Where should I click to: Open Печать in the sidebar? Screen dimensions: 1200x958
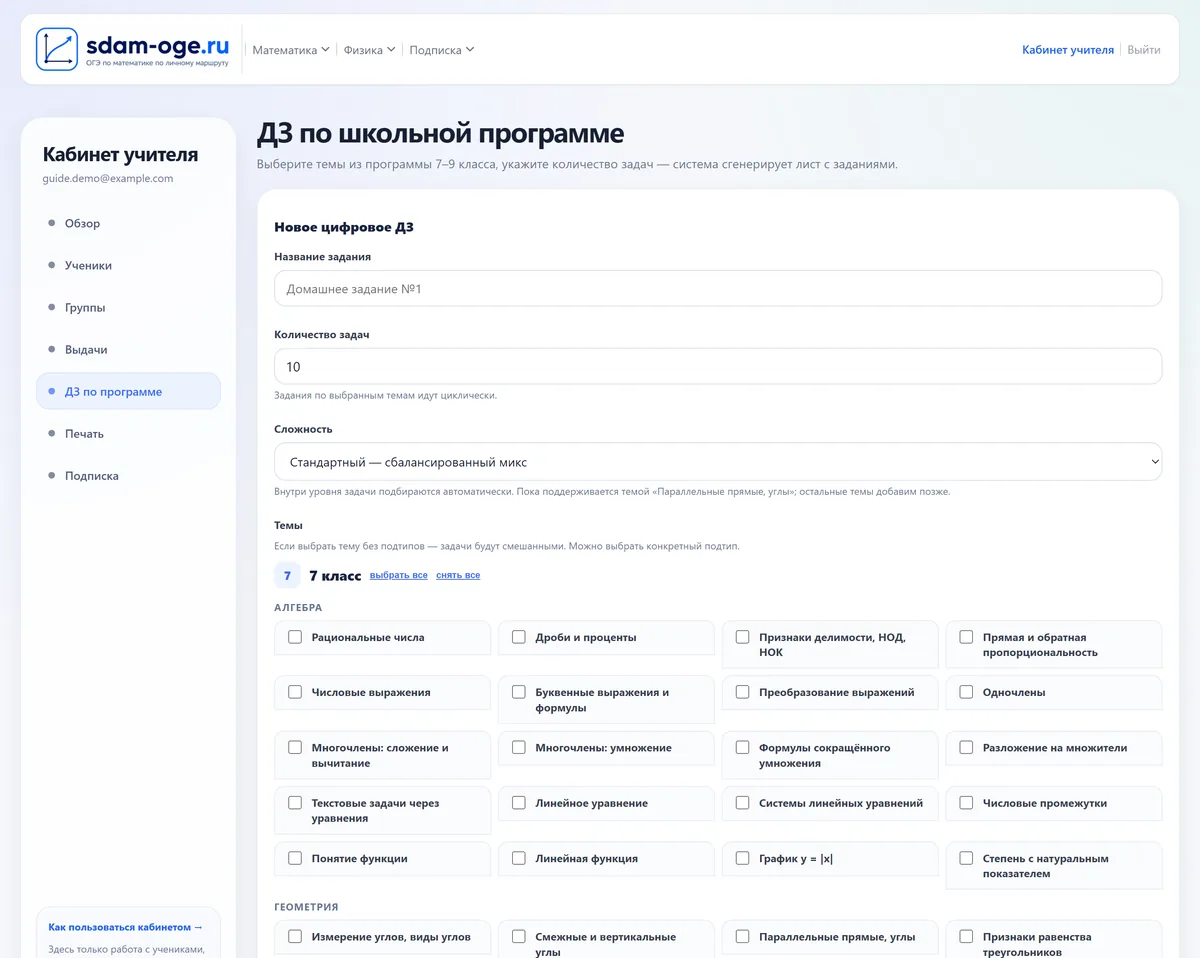point(128,433)
